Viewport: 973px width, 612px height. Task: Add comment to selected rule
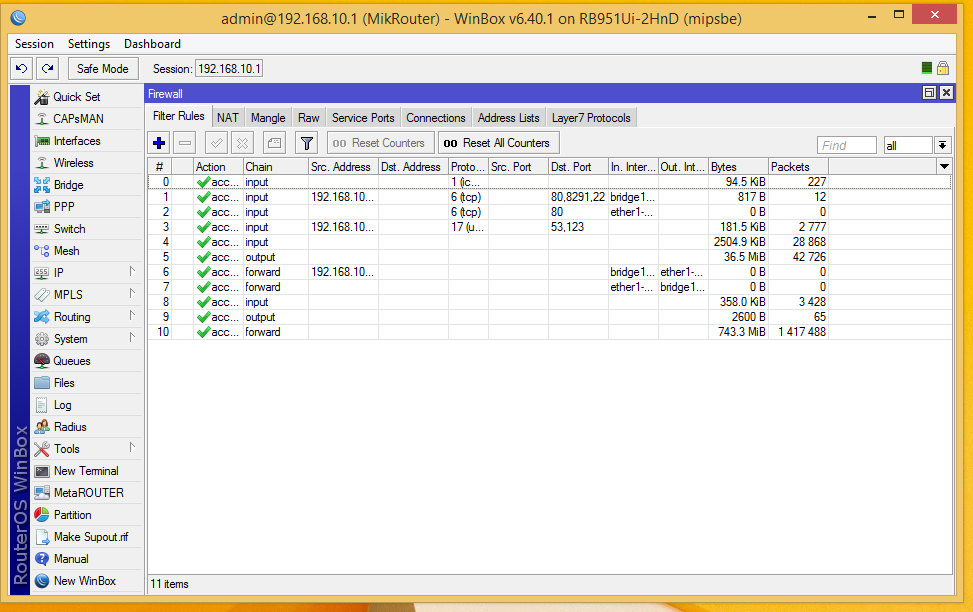[274, 143]
